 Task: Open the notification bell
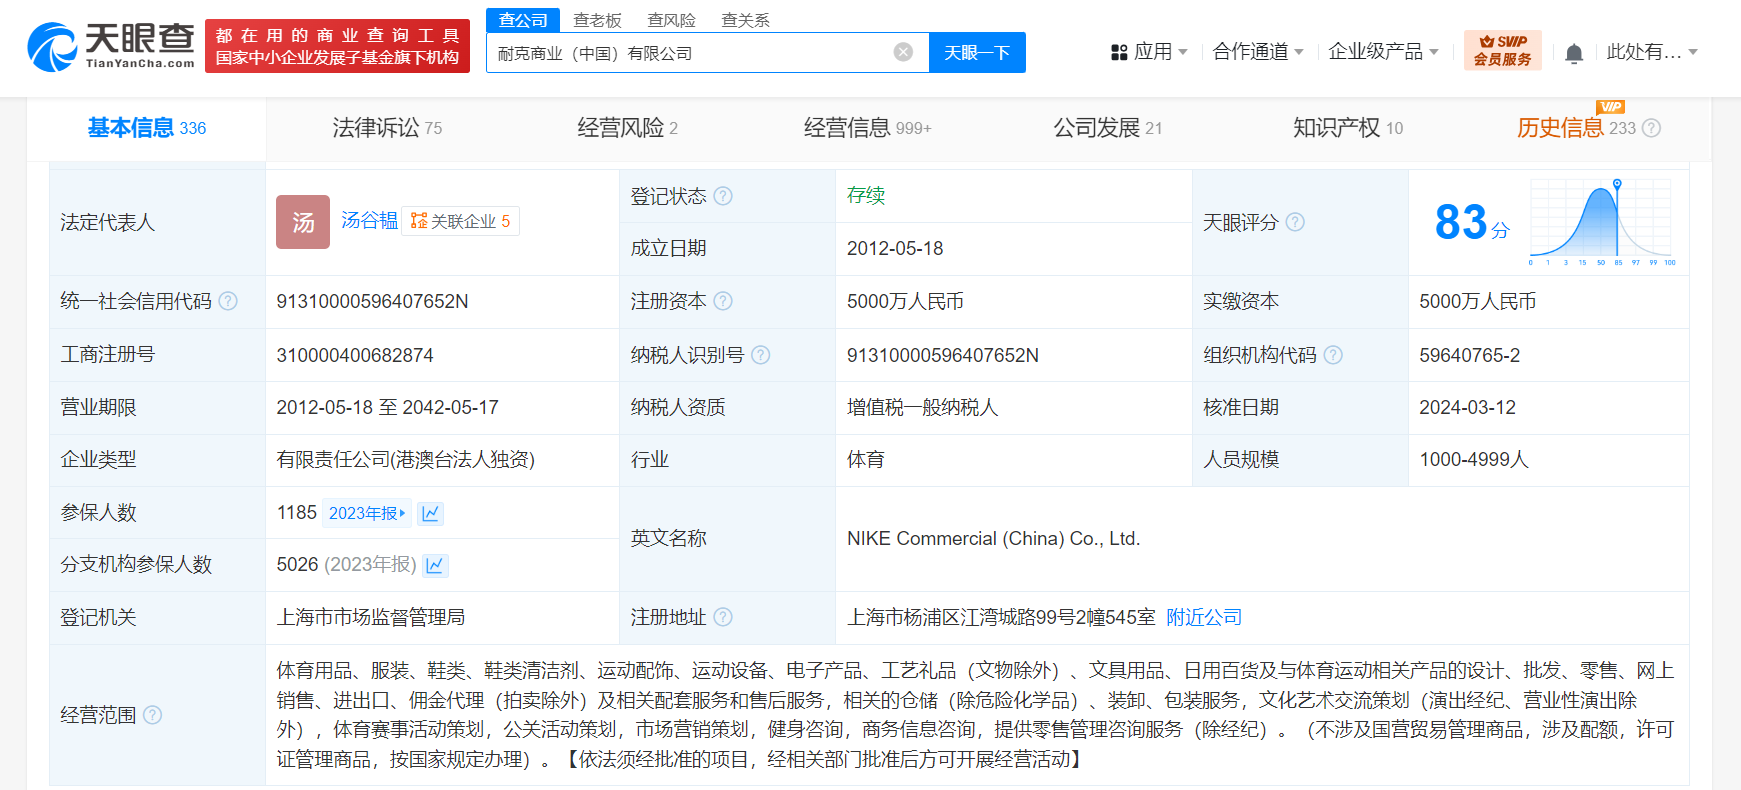(1573, 53)
